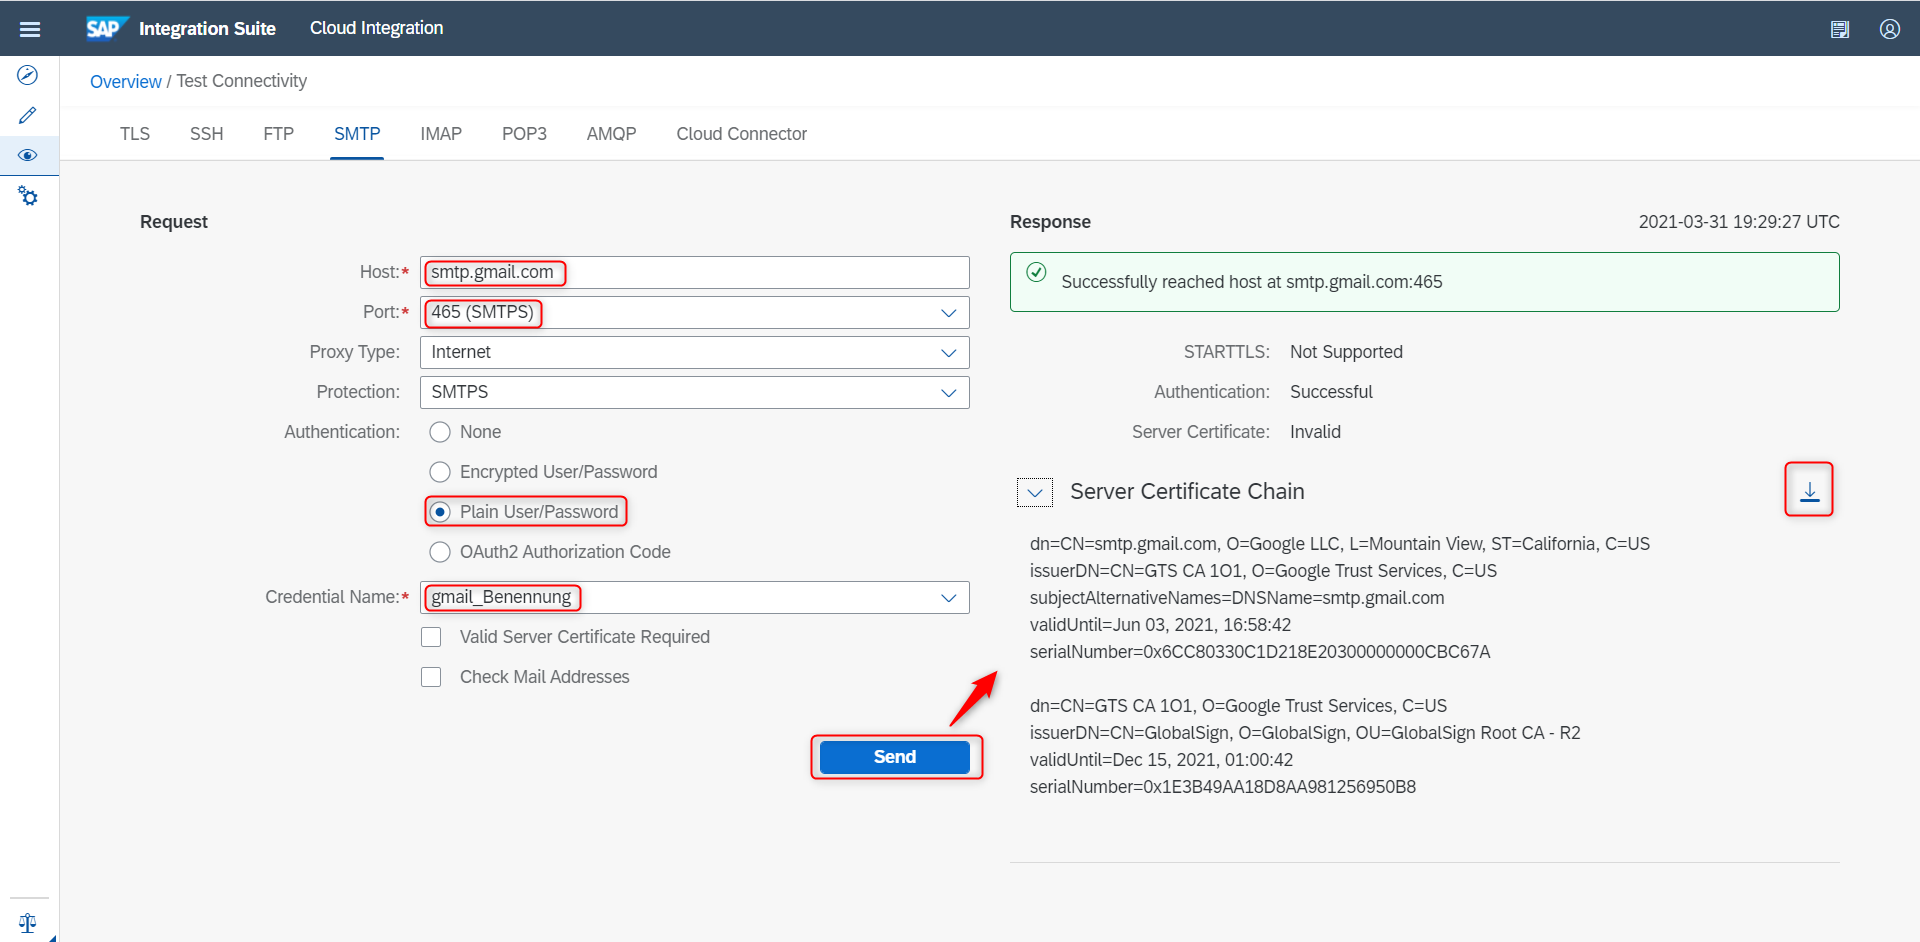Go to Overview breadcrumb link

[125, 81]
